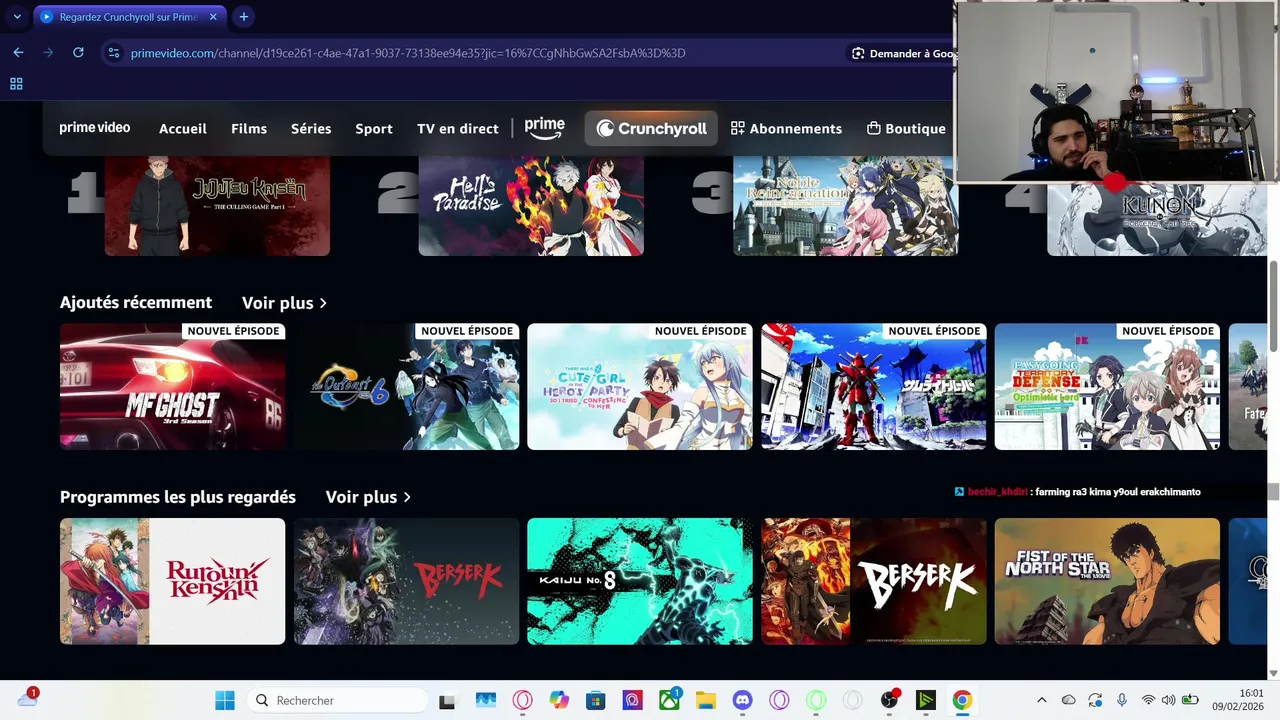Open the apps grid icon in bookmarks bar

[x=16, y=84]
